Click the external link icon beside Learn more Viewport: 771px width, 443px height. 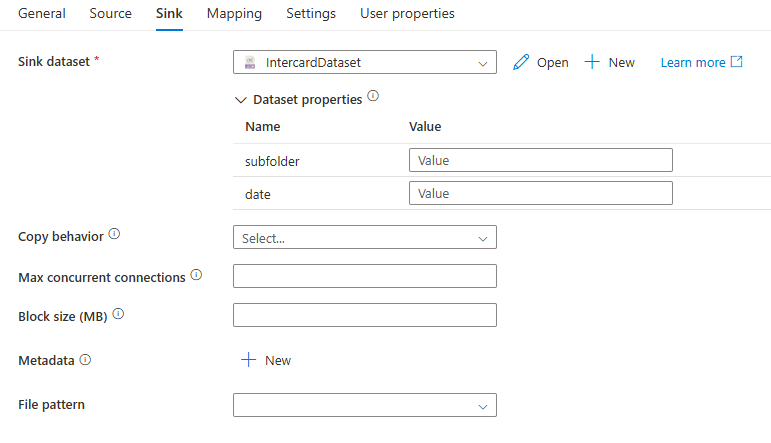click(x=737, y=61)
